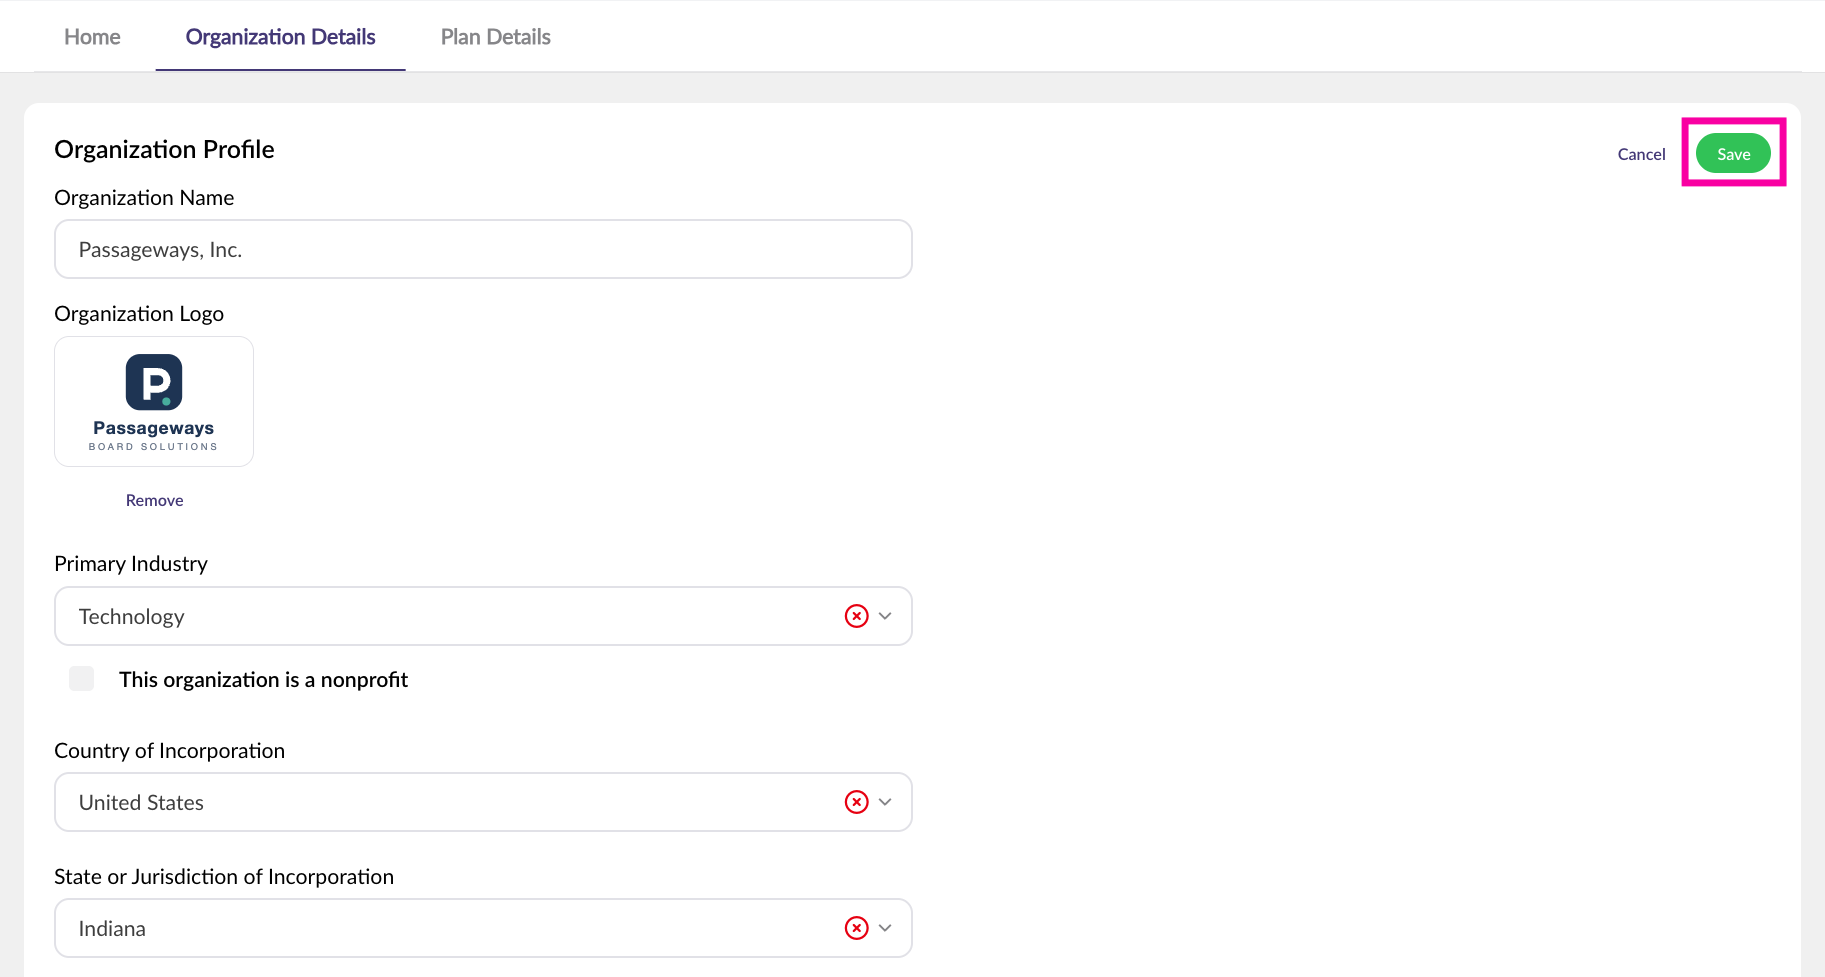
Task: Switch to the Home tab
Action: click(92, 37)
